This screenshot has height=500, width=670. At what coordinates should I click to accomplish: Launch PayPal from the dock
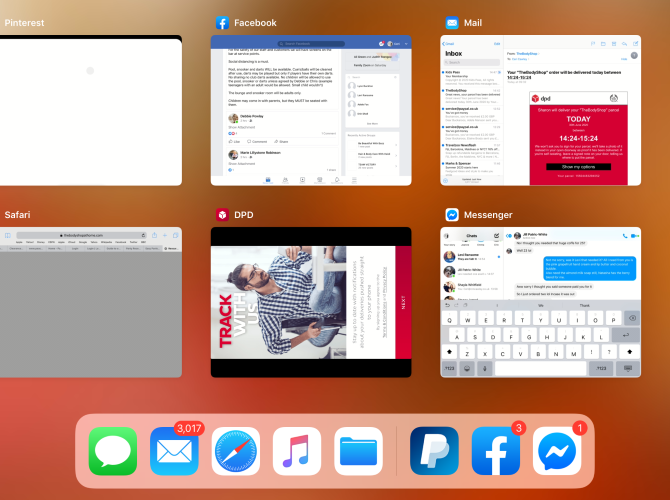coord(434,451)
